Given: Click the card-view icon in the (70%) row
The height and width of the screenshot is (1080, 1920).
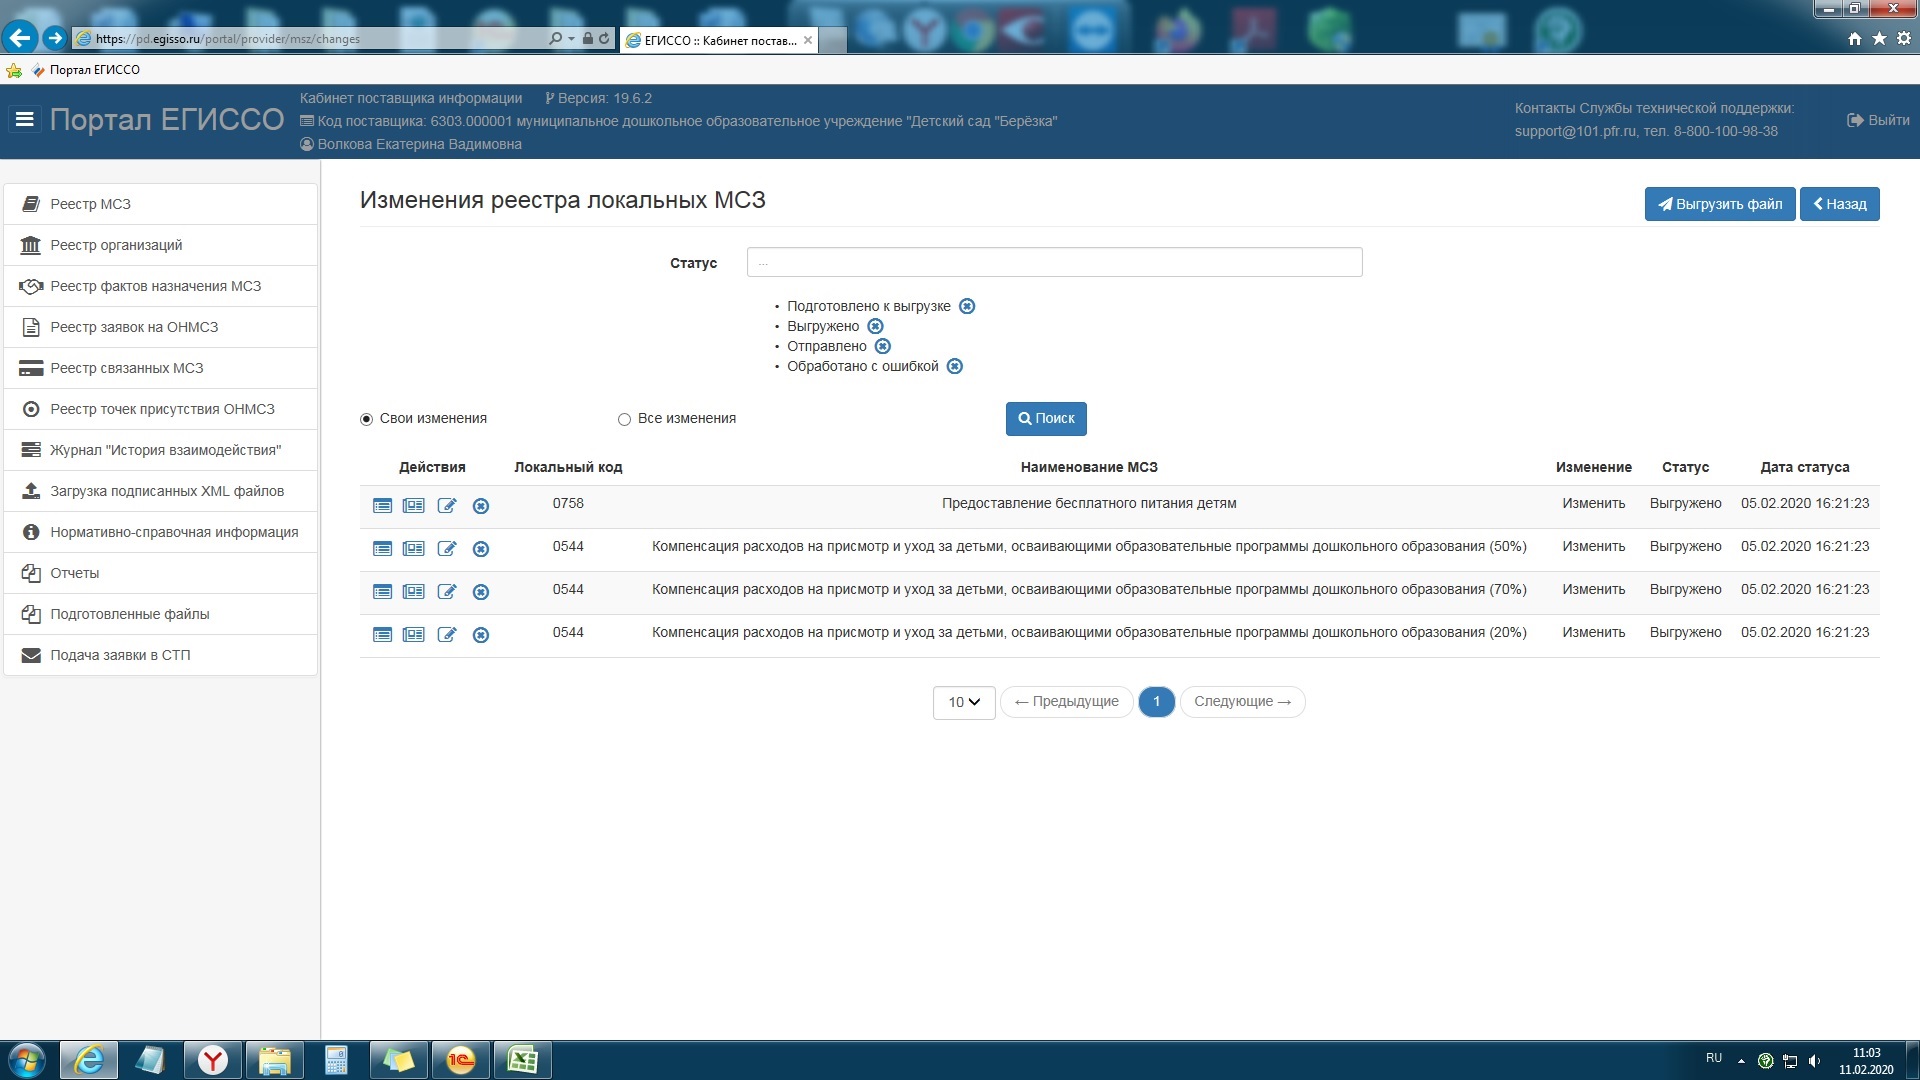Looking at the screenshot, I should point(414,592).
